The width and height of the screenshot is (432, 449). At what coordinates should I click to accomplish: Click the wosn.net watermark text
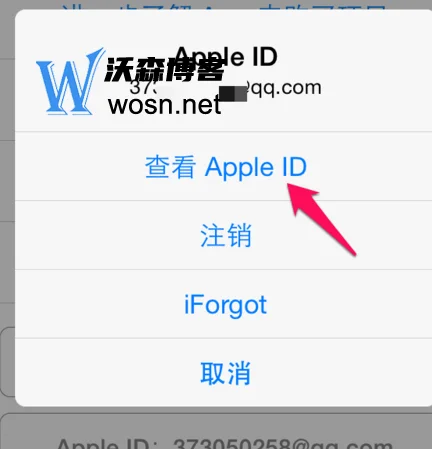165,104
